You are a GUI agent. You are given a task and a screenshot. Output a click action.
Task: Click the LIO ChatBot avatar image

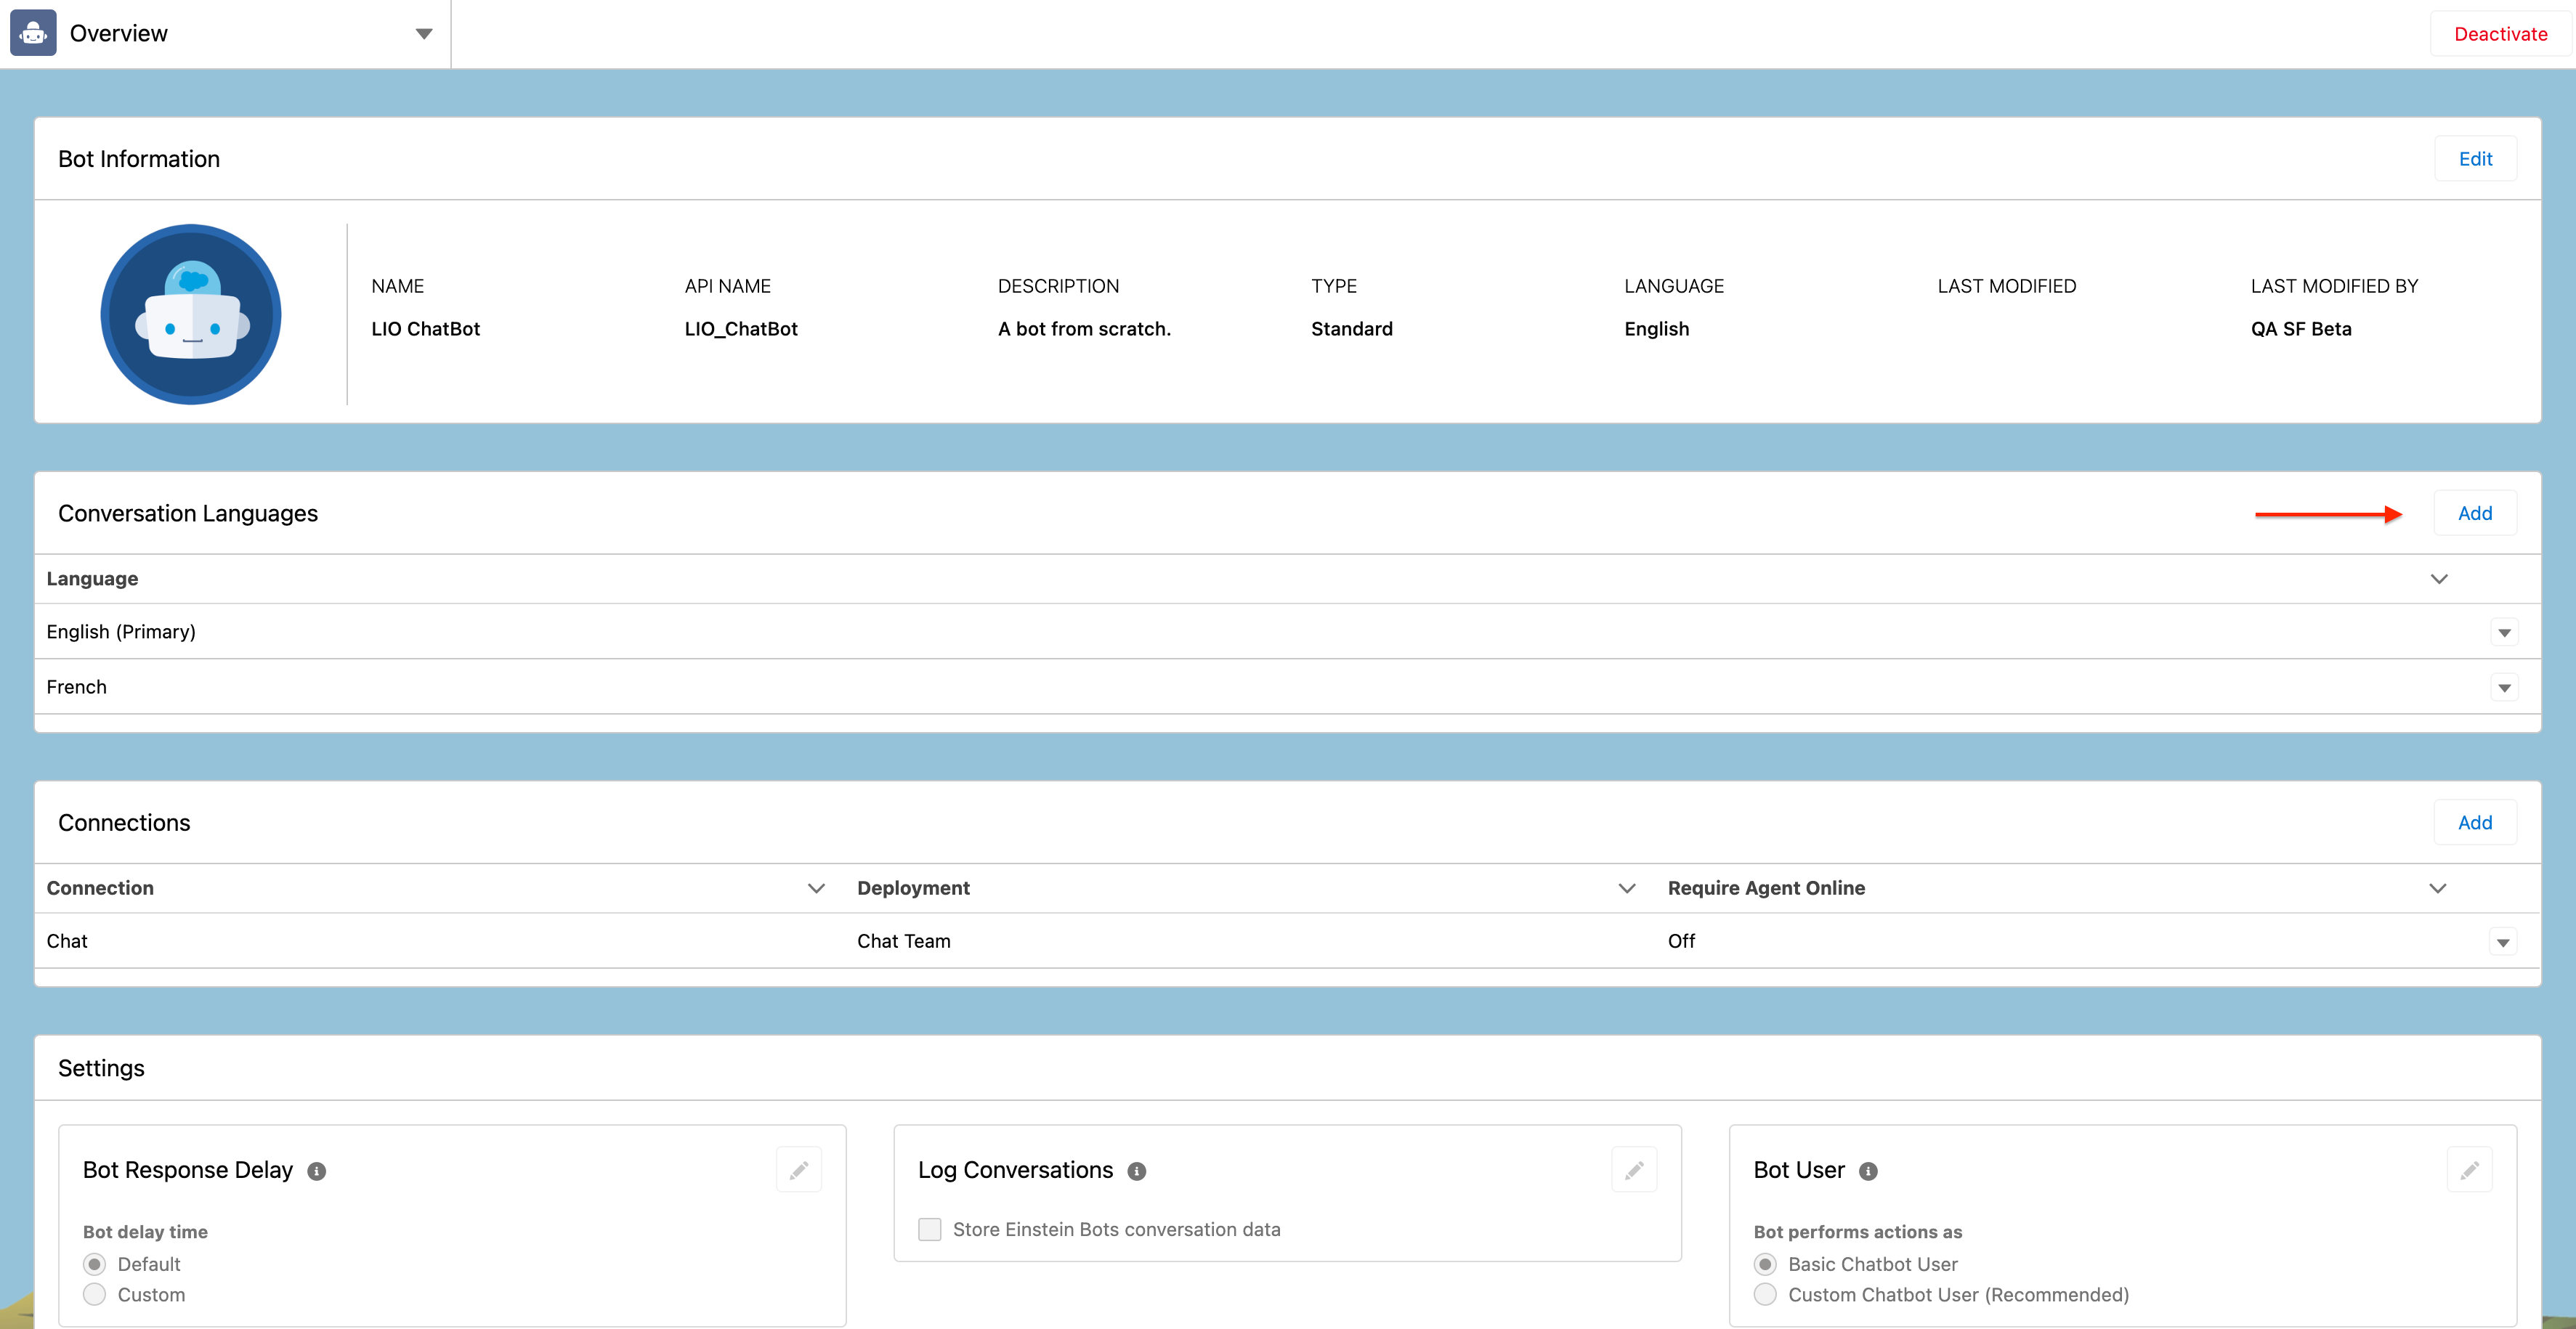coord(191,314)
